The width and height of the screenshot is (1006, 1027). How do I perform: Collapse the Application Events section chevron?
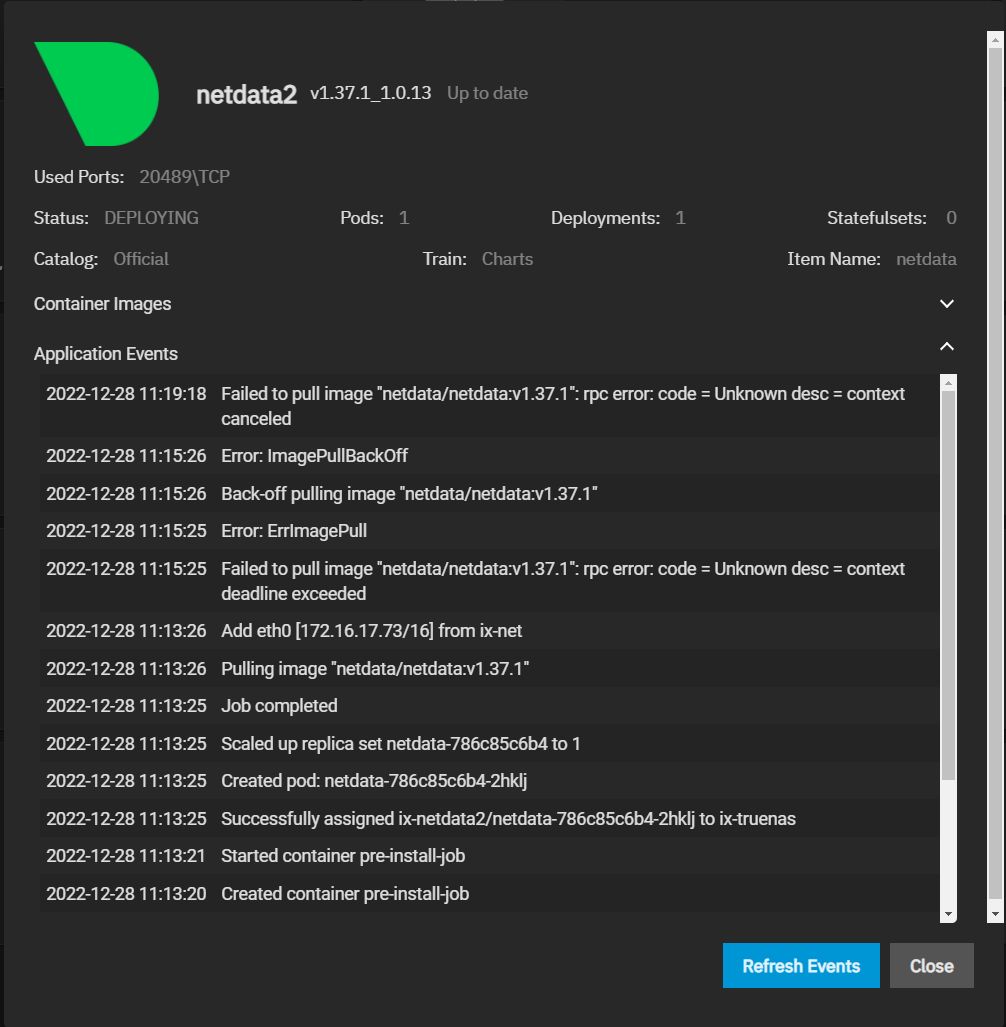(x=946, y=346)
